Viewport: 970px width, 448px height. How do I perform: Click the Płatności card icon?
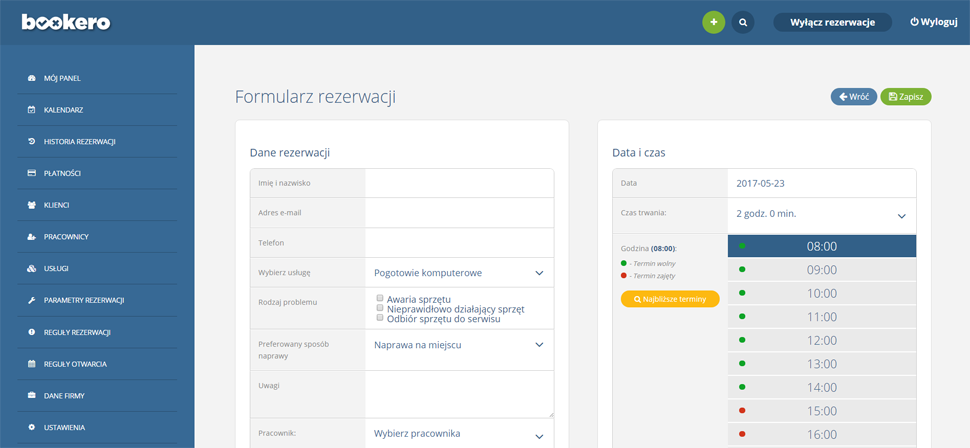32,173
